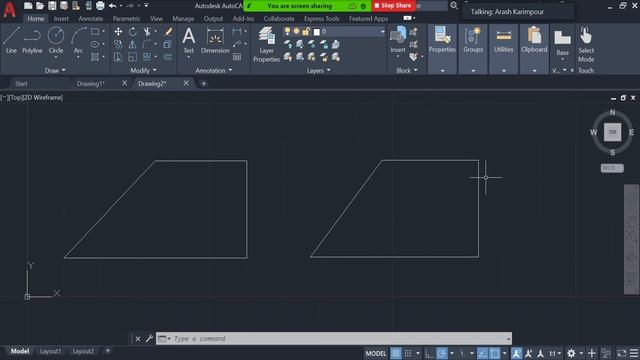640x360 pixels.
Task: Open the Annotate ribbon tab
Action: pyautogui.click(x=91, y=19)
